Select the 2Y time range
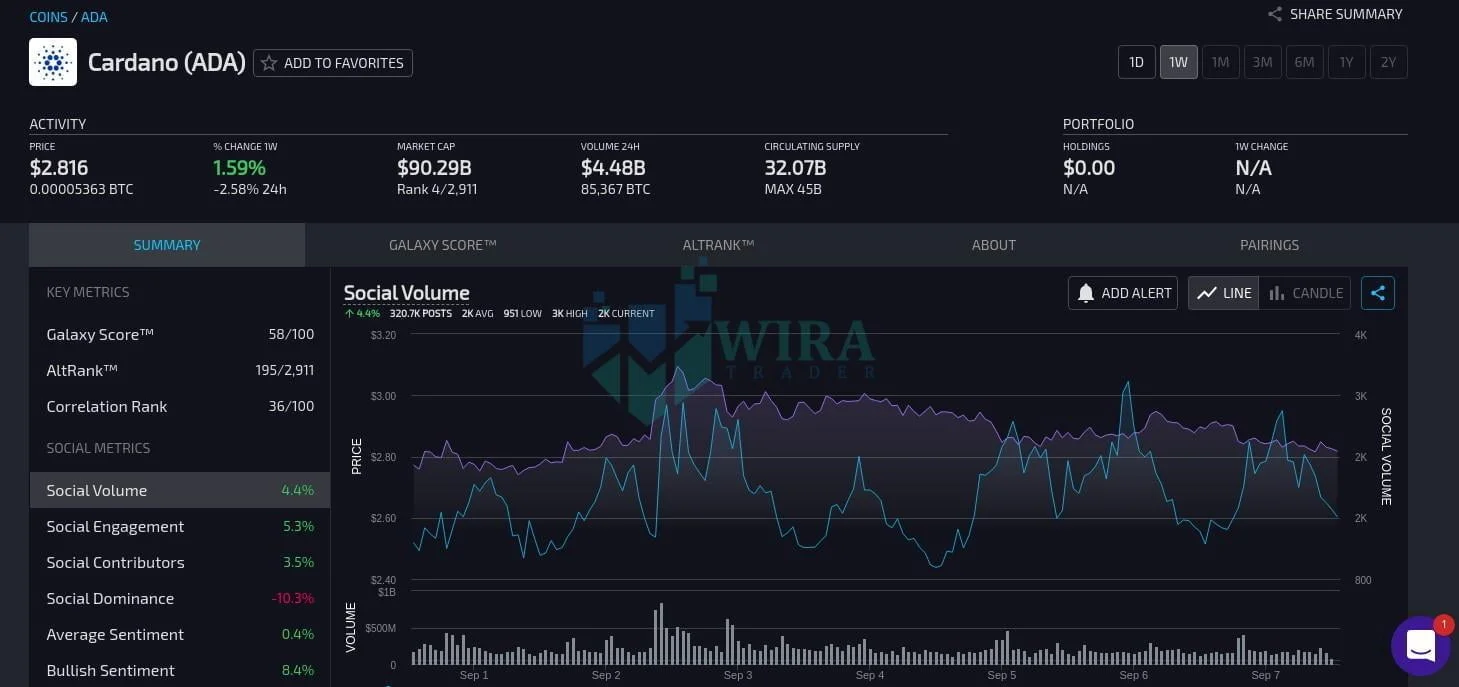Viewport: 1459px width, 687px height. pyautogui.click(x=1389, y=62)
